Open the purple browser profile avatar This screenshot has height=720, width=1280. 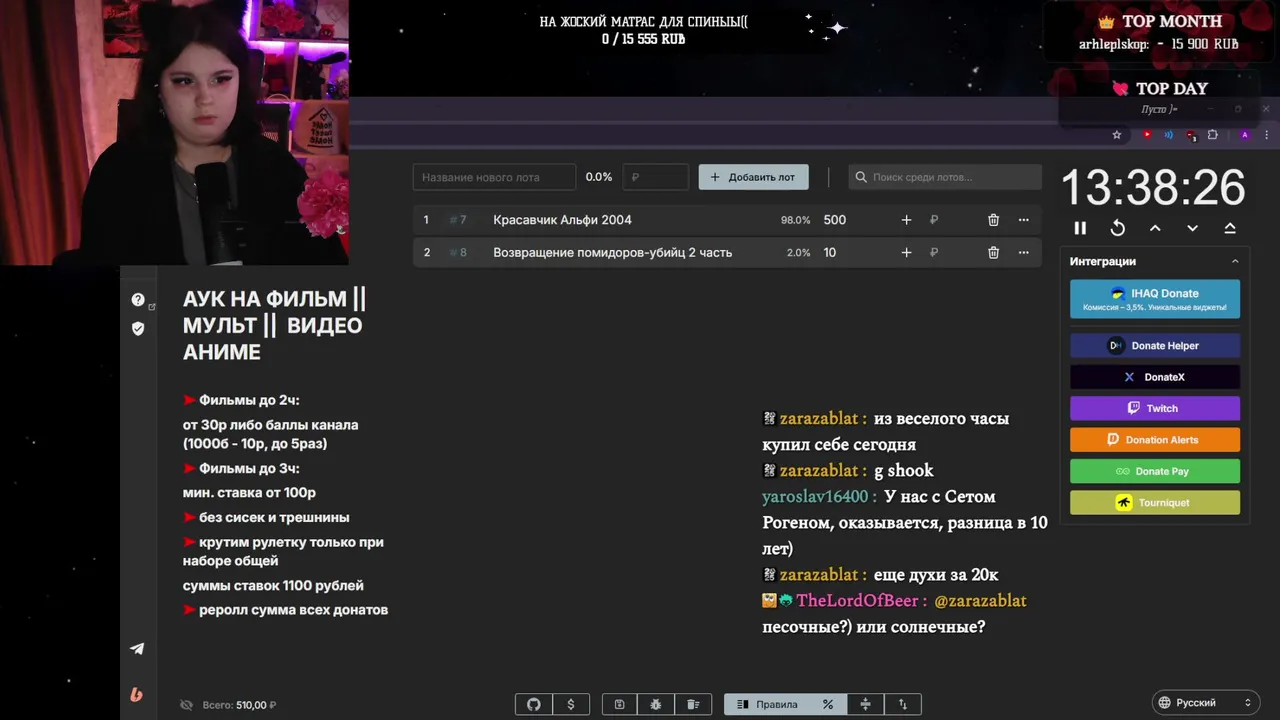pyautogui.click(x=1245, y=135)
